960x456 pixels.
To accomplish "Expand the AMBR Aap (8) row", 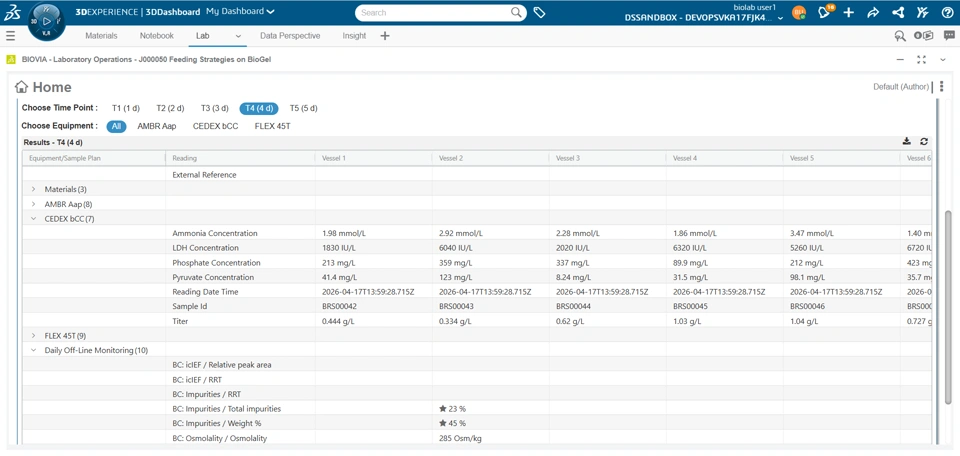I will point(34,204).
